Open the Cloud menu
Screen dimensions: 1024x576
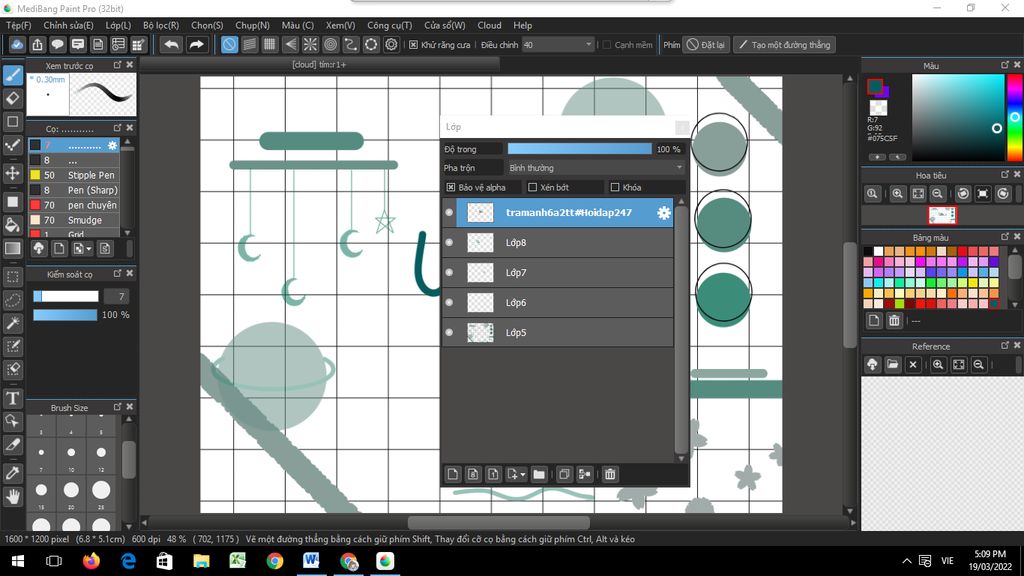click(x=489, y=25)
